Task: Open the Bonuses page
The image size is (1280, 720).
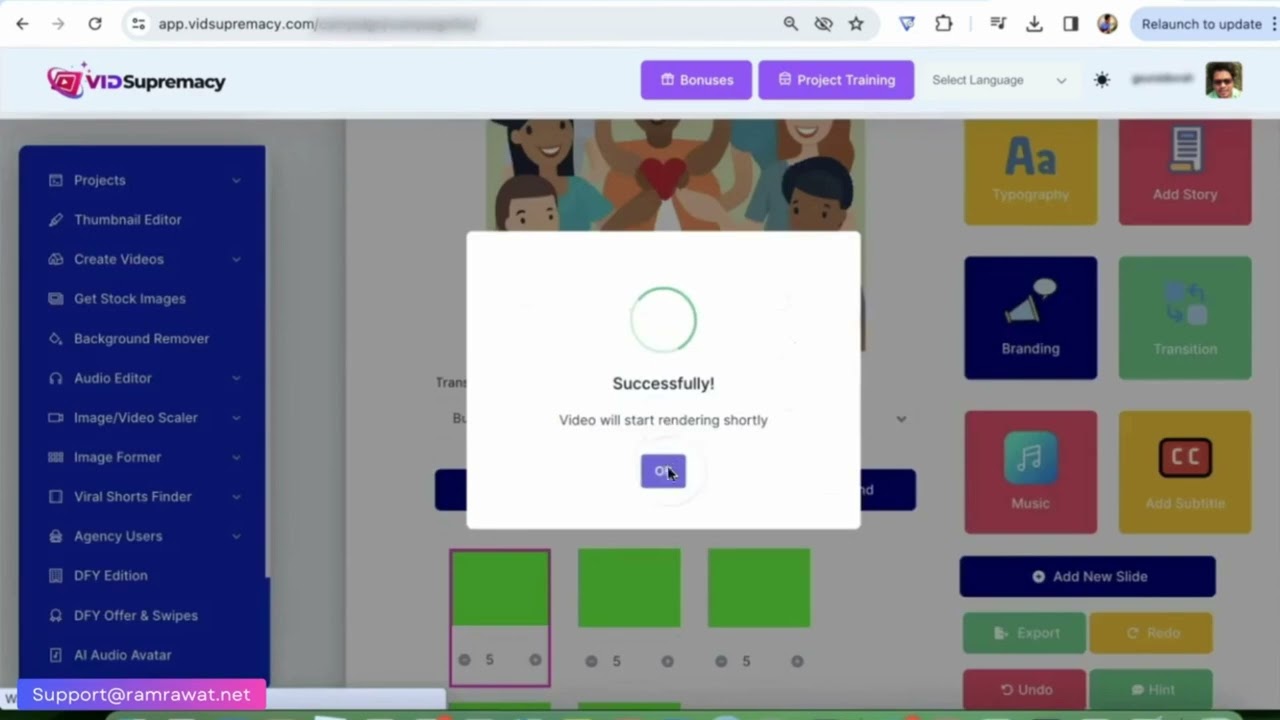Action: tap(696, 80)
